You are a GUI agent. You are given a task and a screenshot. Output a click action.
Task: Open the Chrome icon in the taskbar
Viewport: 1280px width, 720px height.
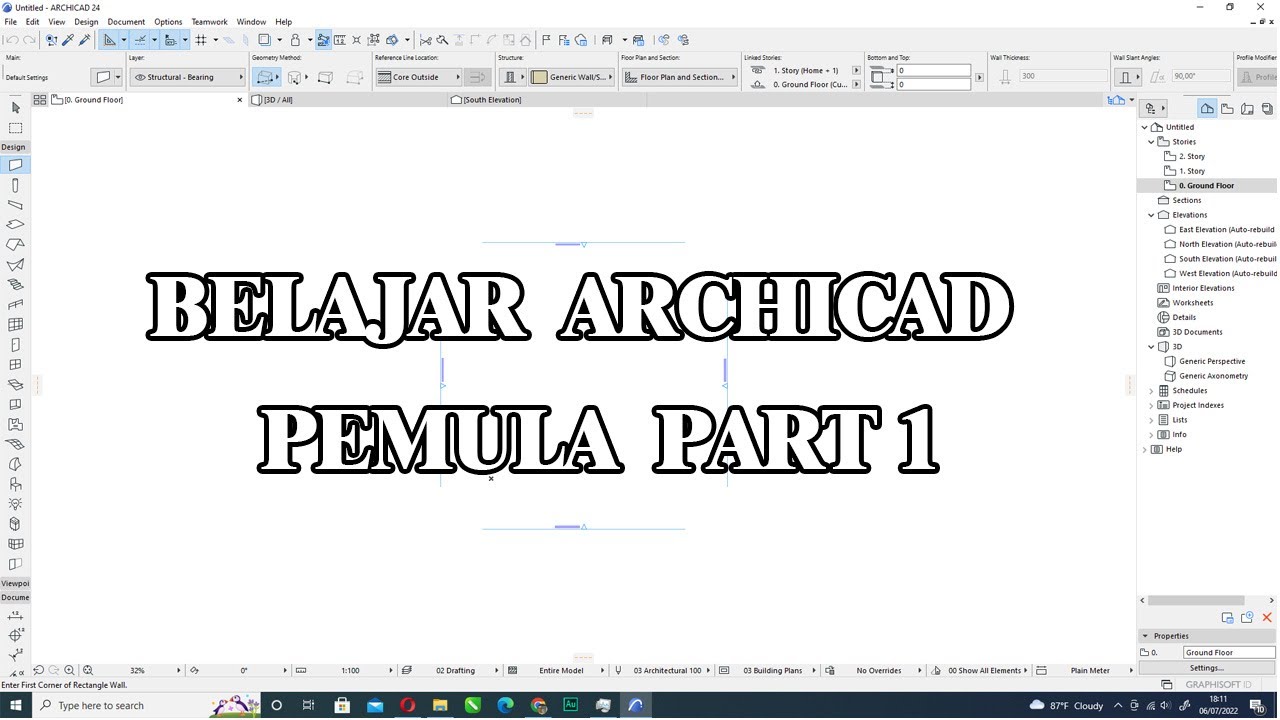click(x=538, y=706)
